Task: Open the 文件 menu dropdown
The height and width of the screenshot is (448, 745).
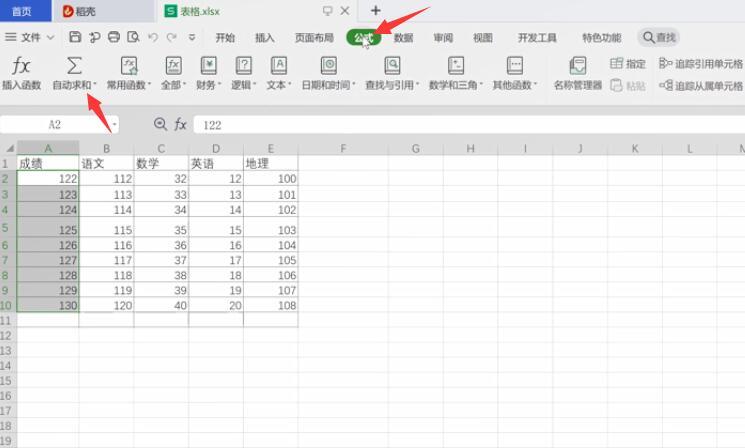Action: pos(29,37)
